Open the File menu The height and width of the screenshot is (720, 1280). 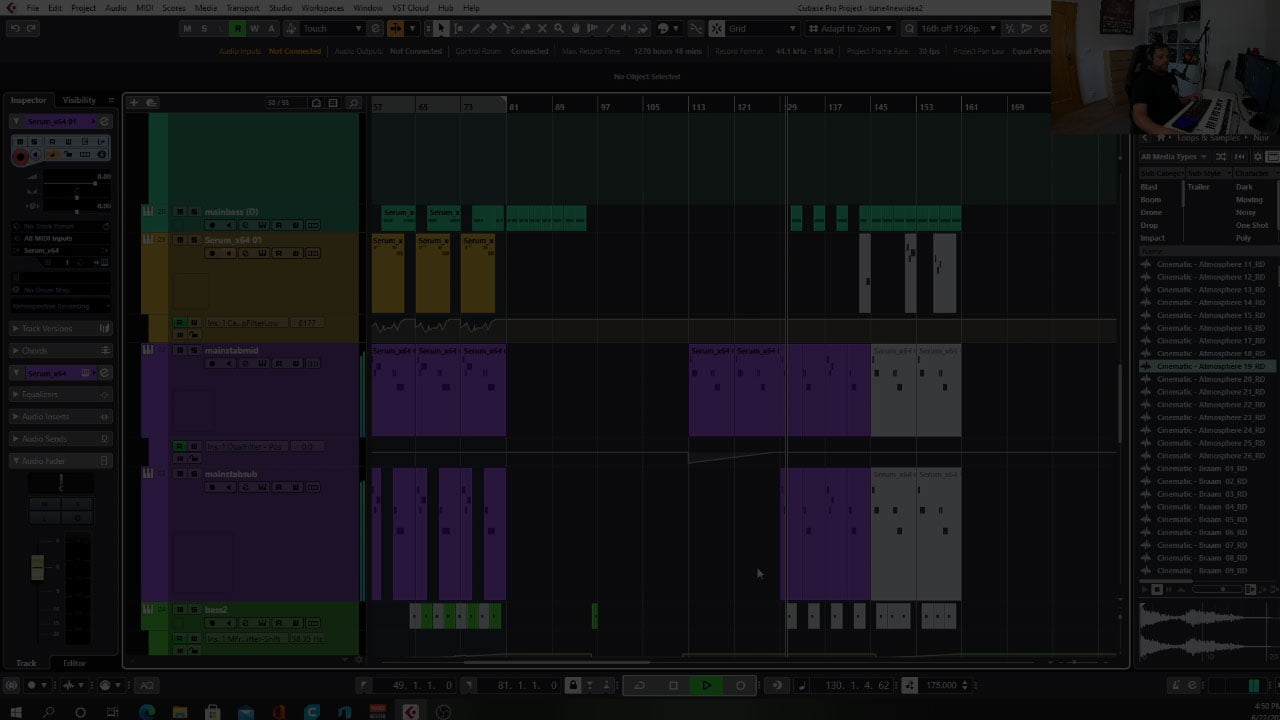[33, 8]
